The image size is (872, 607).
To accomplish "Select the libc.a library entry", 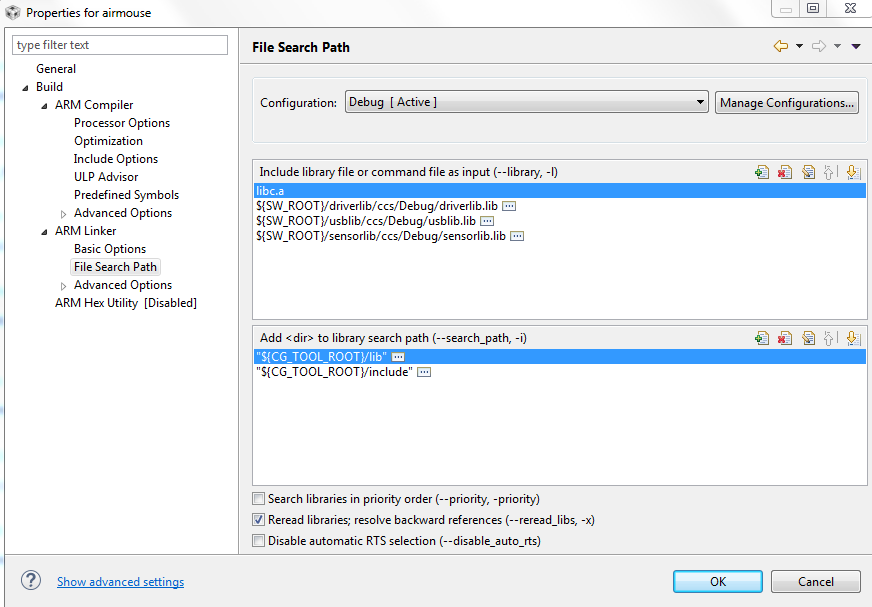I will [x=559, y=191].
